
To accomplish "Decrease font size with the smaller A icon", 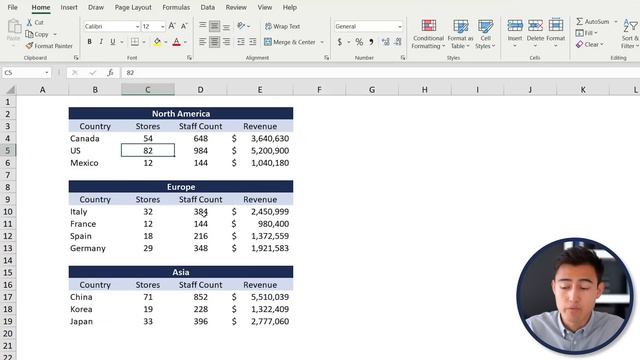I will (x=184, y=26).
